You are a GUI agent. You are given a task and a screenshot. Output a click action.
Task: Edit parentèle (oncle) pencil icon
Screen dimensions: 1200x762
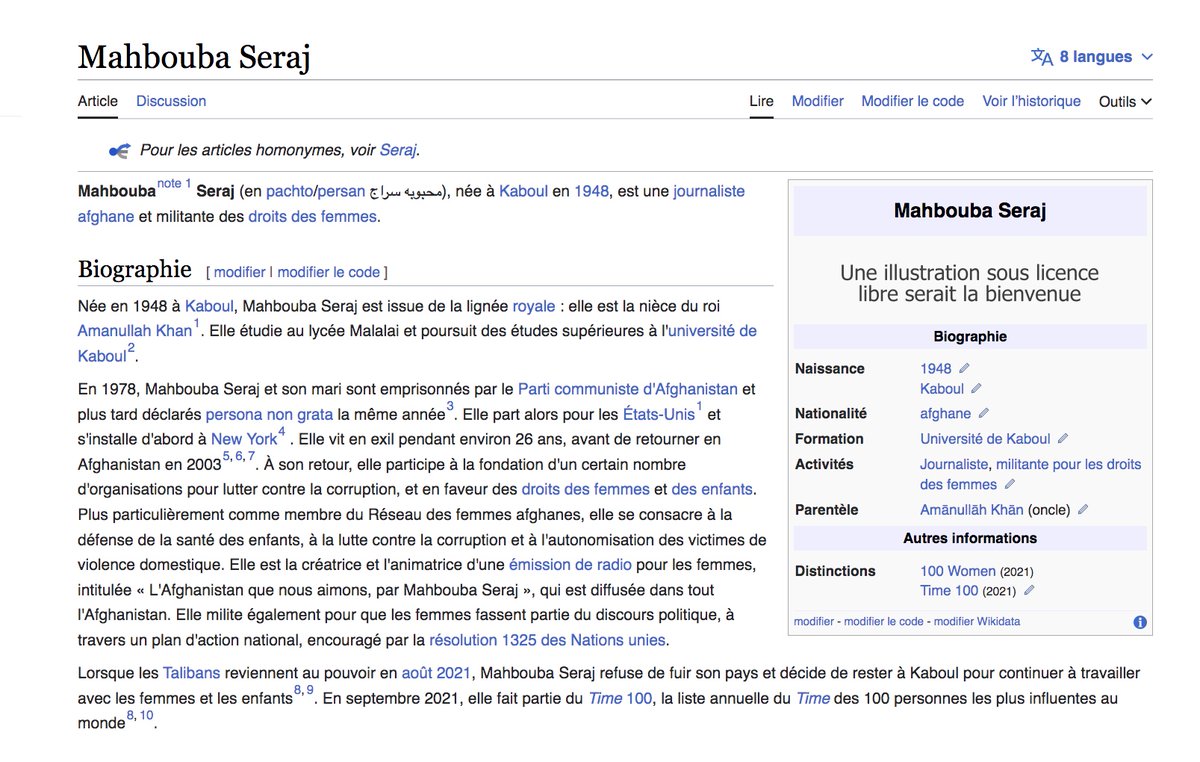1082,509
